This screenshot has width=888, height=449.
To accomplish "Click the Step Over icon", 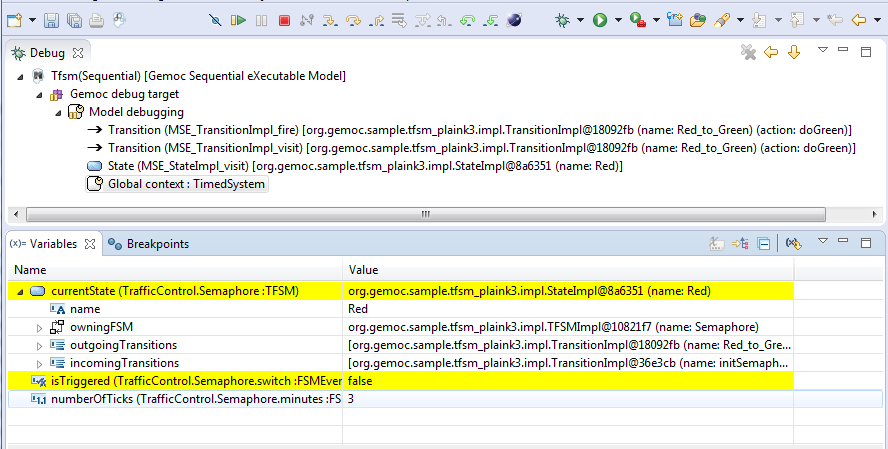I will coord(353,19).
